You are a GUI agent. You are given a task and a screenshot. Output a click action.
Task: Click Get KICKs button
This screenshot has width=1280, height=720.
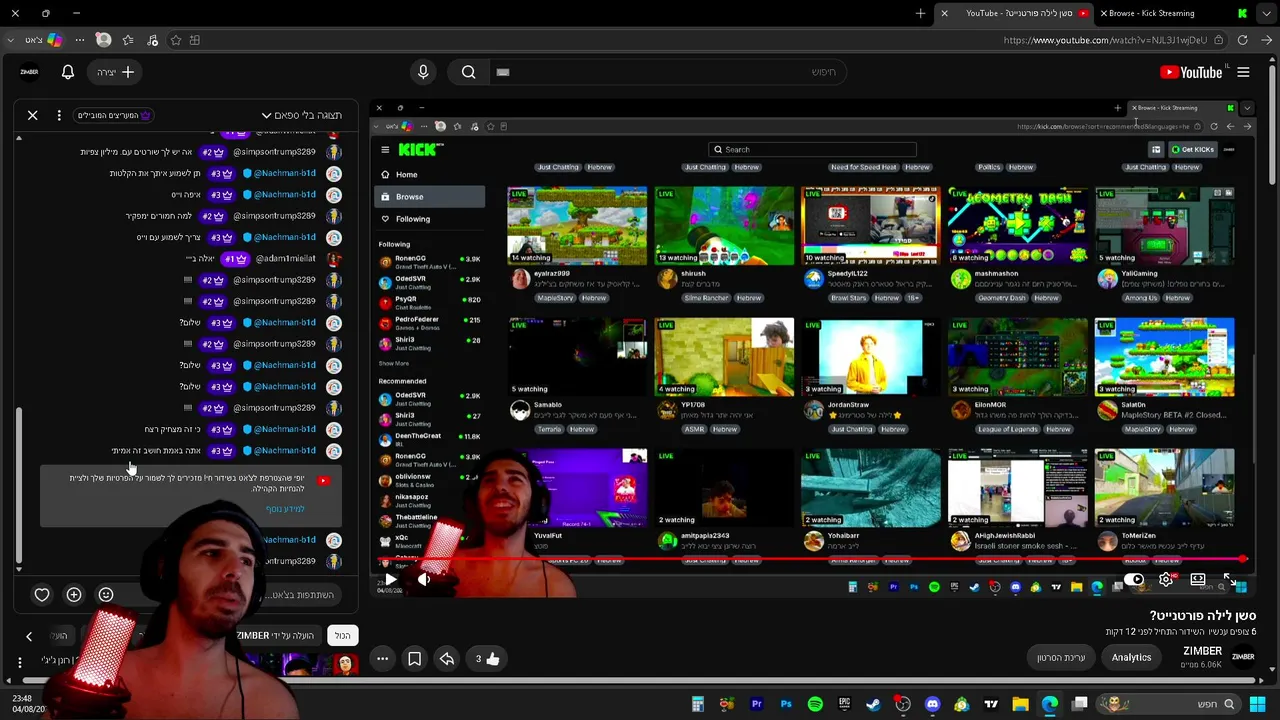coord(1192,149)
